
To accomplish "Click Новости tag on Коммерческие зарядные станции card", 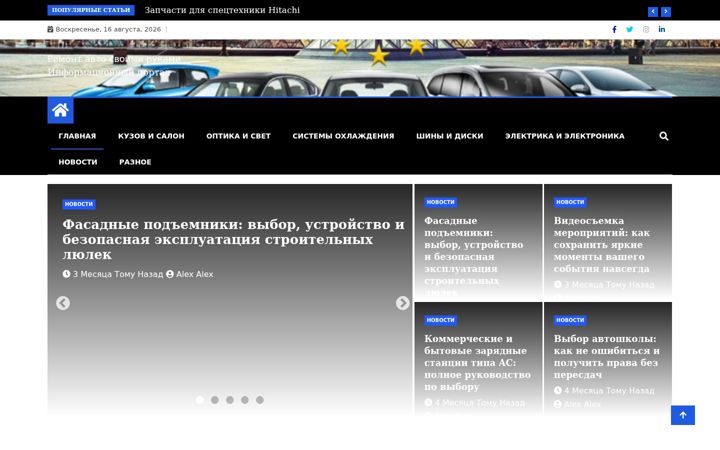I will (440, 320).
